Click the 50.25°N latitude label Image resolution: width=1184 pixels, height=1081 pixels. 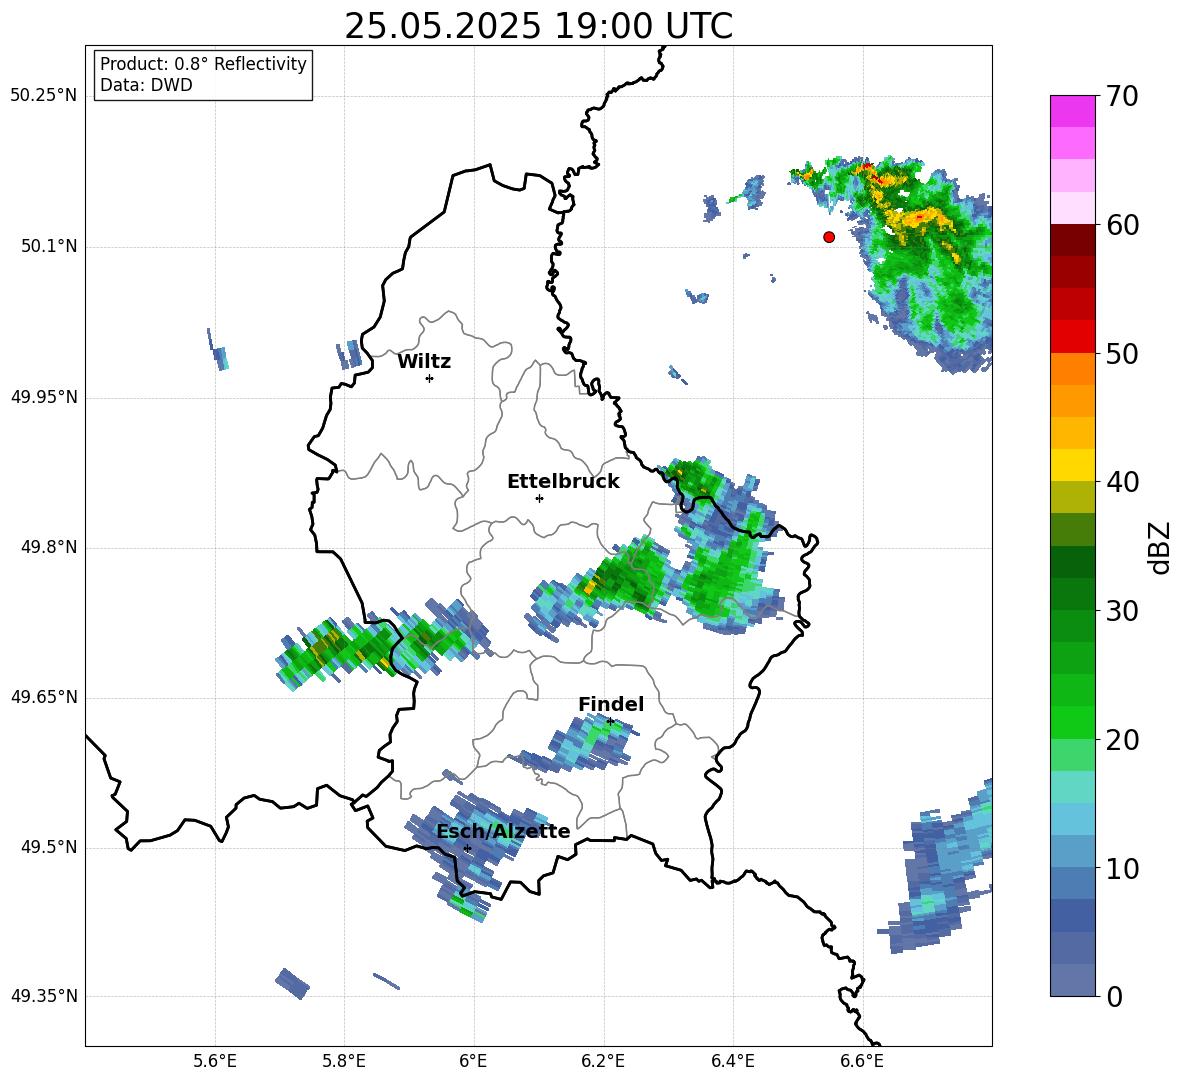coord(44,96)
